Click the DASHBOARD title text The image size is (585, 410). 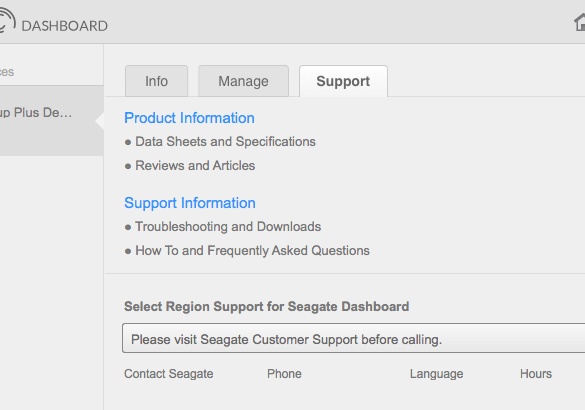[65, 26]
